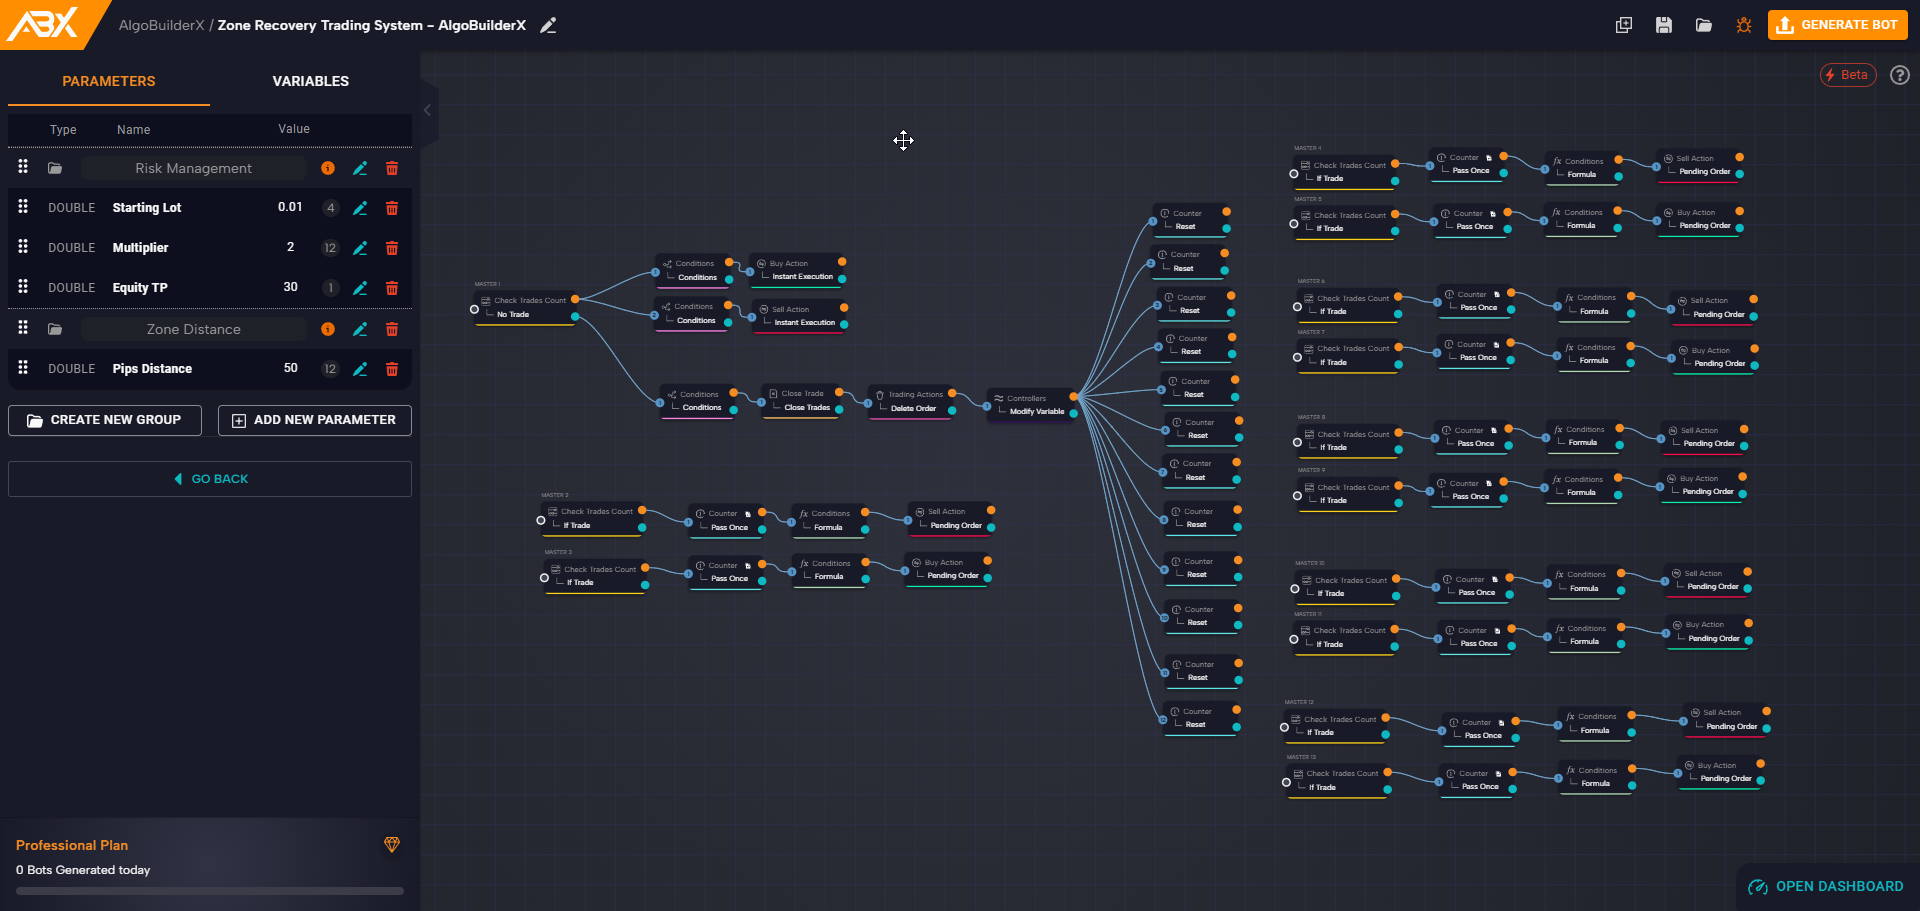Click the GO BACK button
1920x911 pixels.
[210, 479]
